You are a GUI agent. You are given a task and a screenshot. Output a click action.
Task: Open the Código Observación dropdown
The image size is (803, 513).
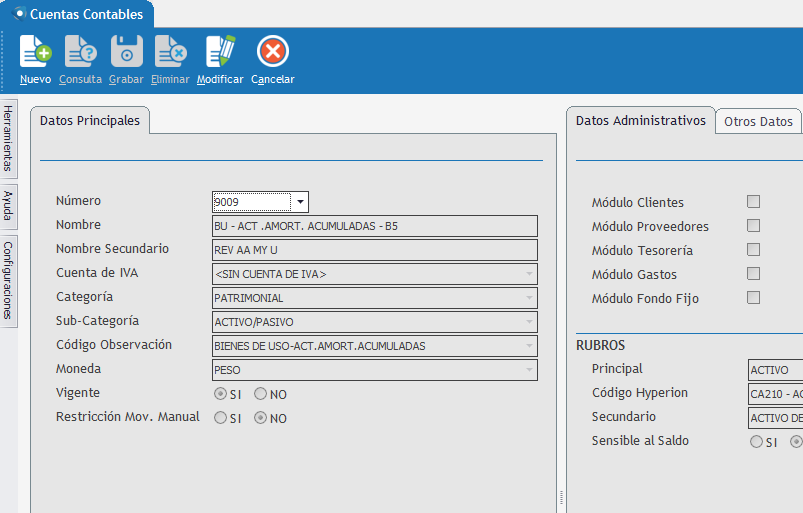pos(529,346)
